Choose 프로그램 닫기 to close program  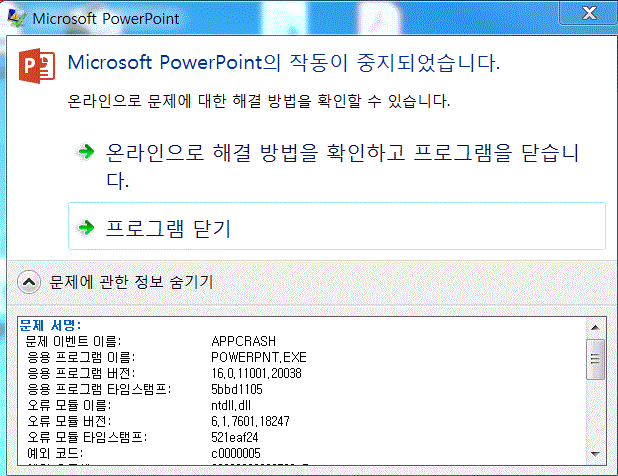coord(337,226)
